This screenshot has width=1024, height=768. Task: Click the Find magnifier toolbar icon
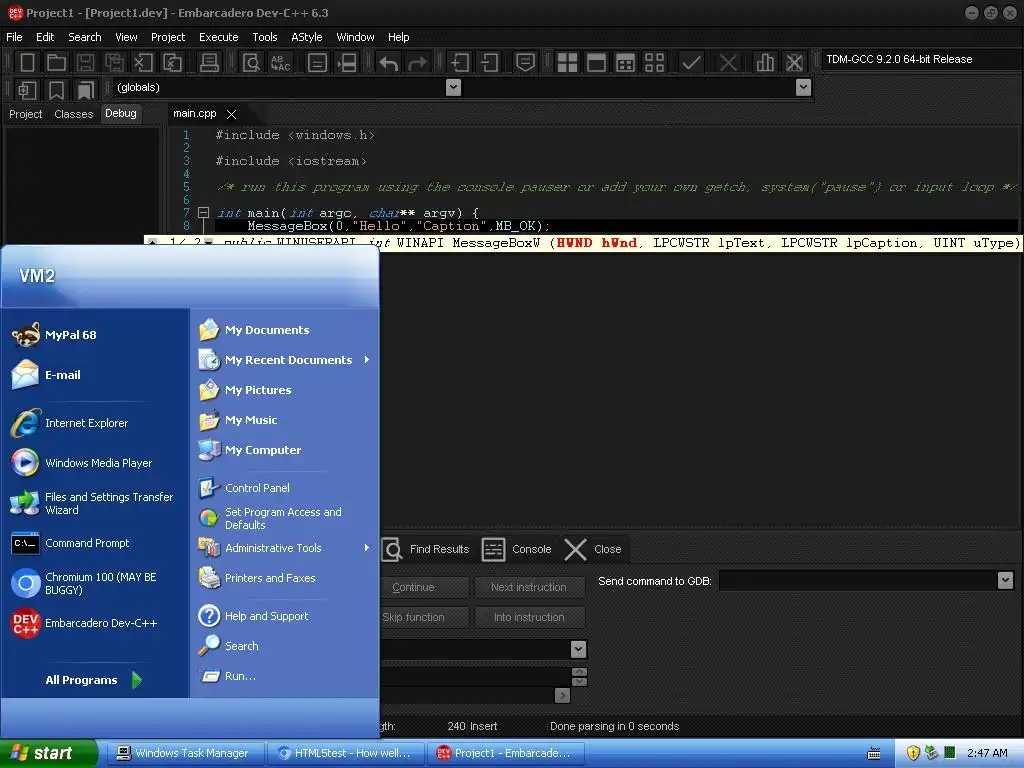click(251, 63)
